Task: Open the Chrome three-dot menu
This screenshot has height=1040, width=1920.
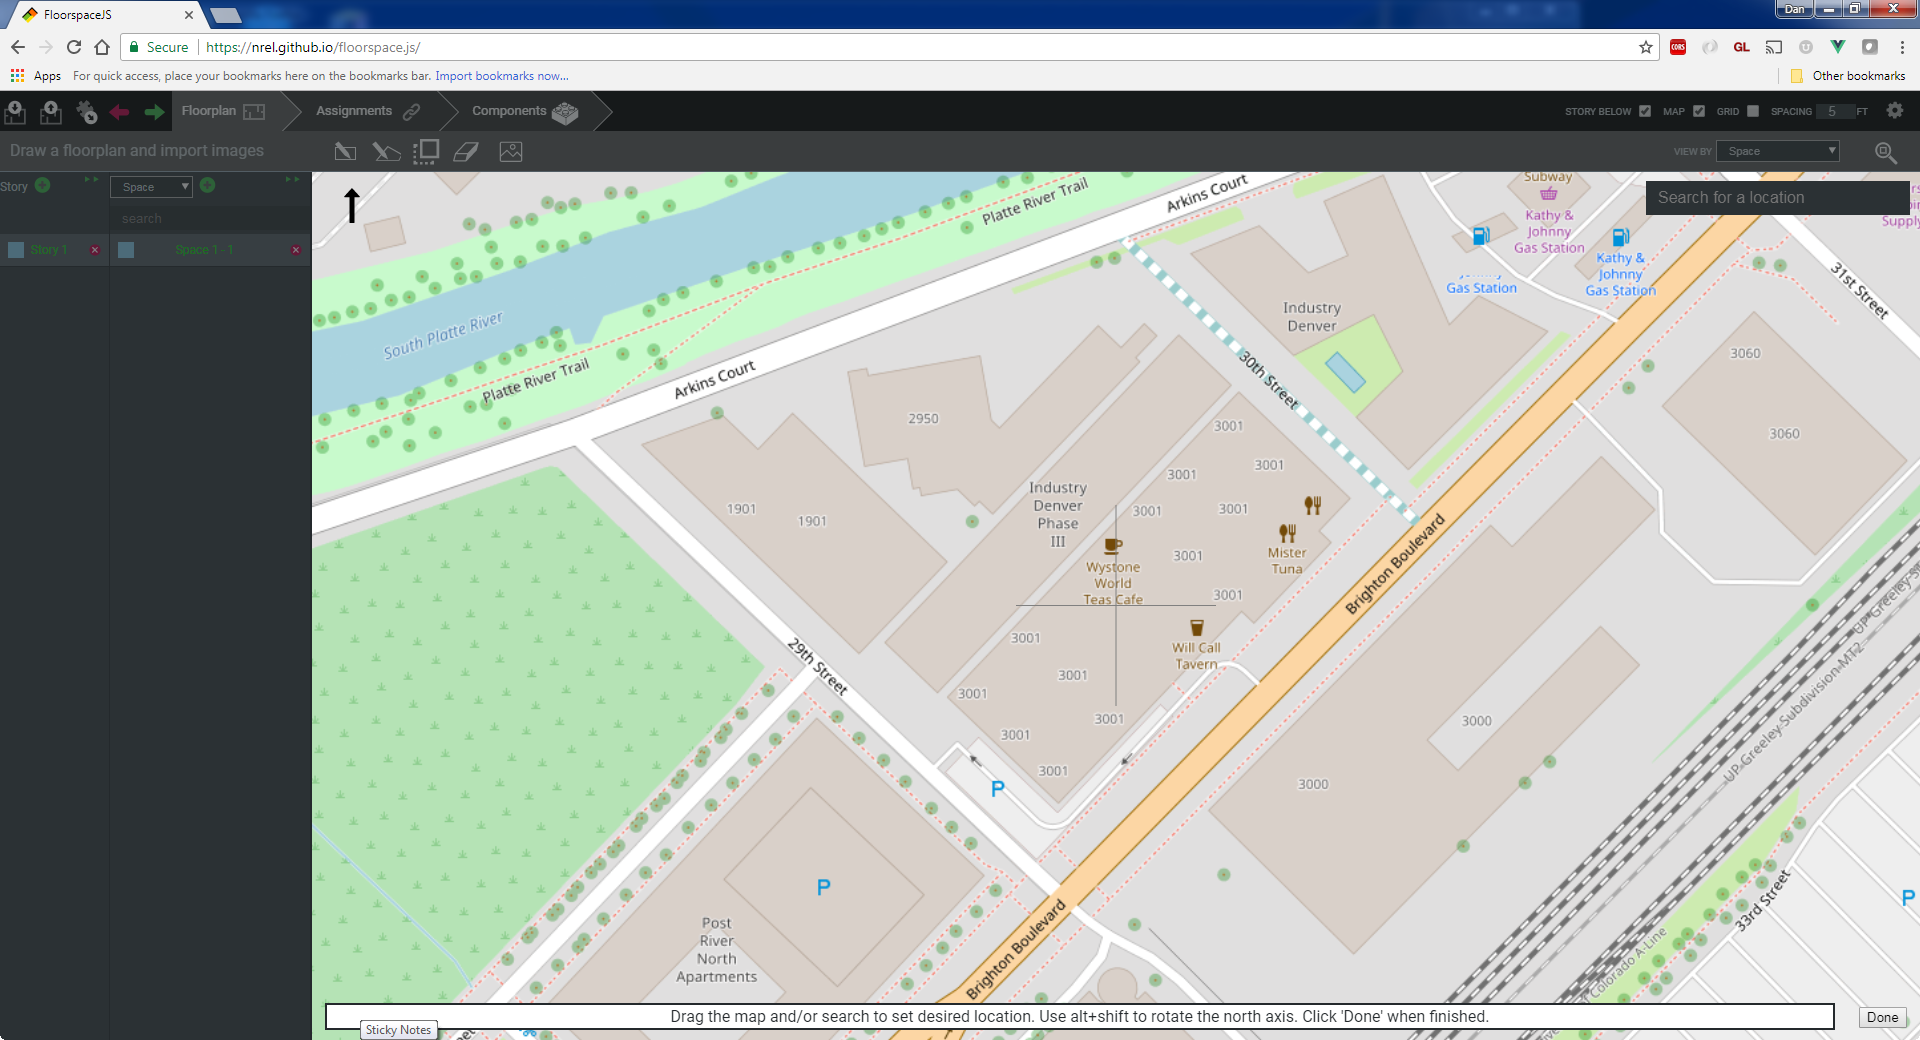Action: 1902,47
